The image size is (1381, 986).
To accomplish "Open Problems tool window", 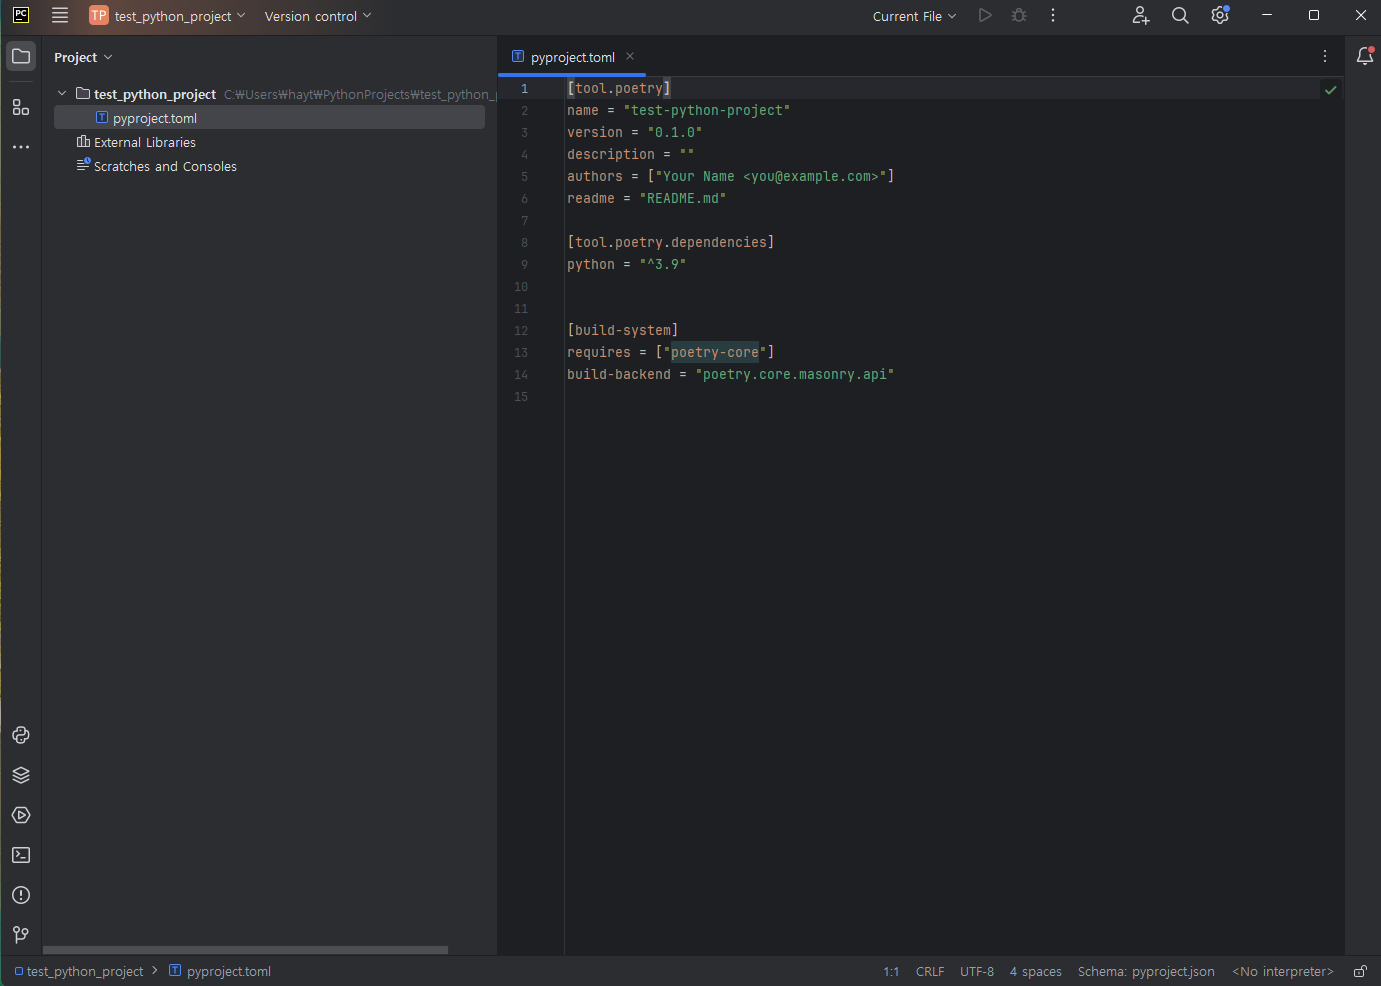I will (21, 895).
